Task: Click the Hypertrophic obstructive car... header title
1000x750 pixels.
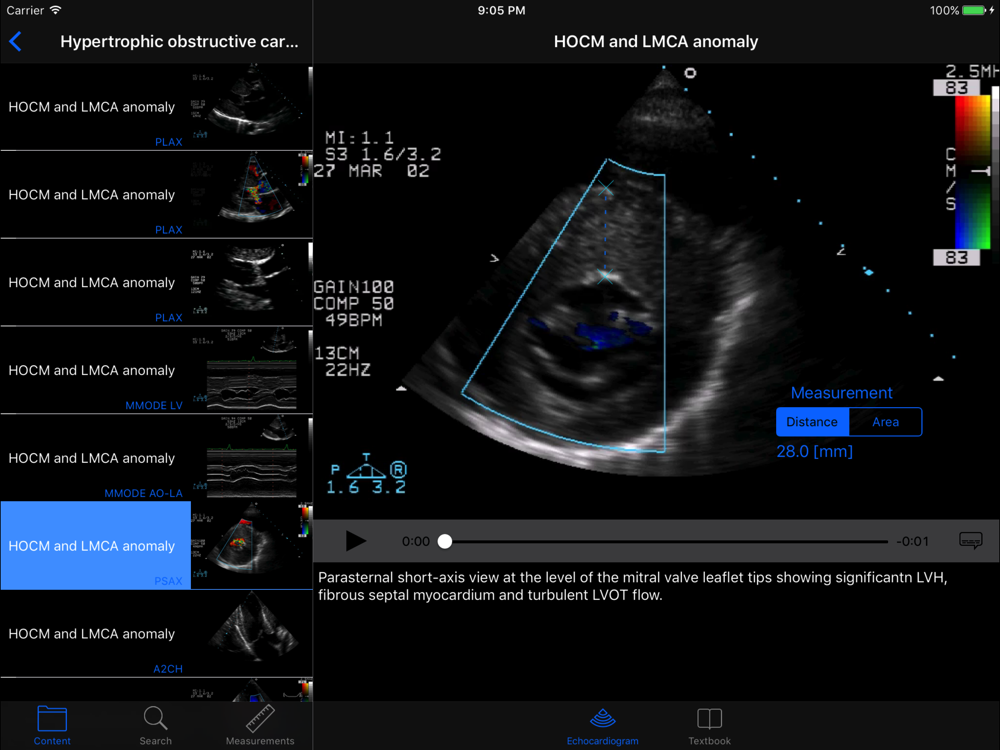Action: coord(179,41)
